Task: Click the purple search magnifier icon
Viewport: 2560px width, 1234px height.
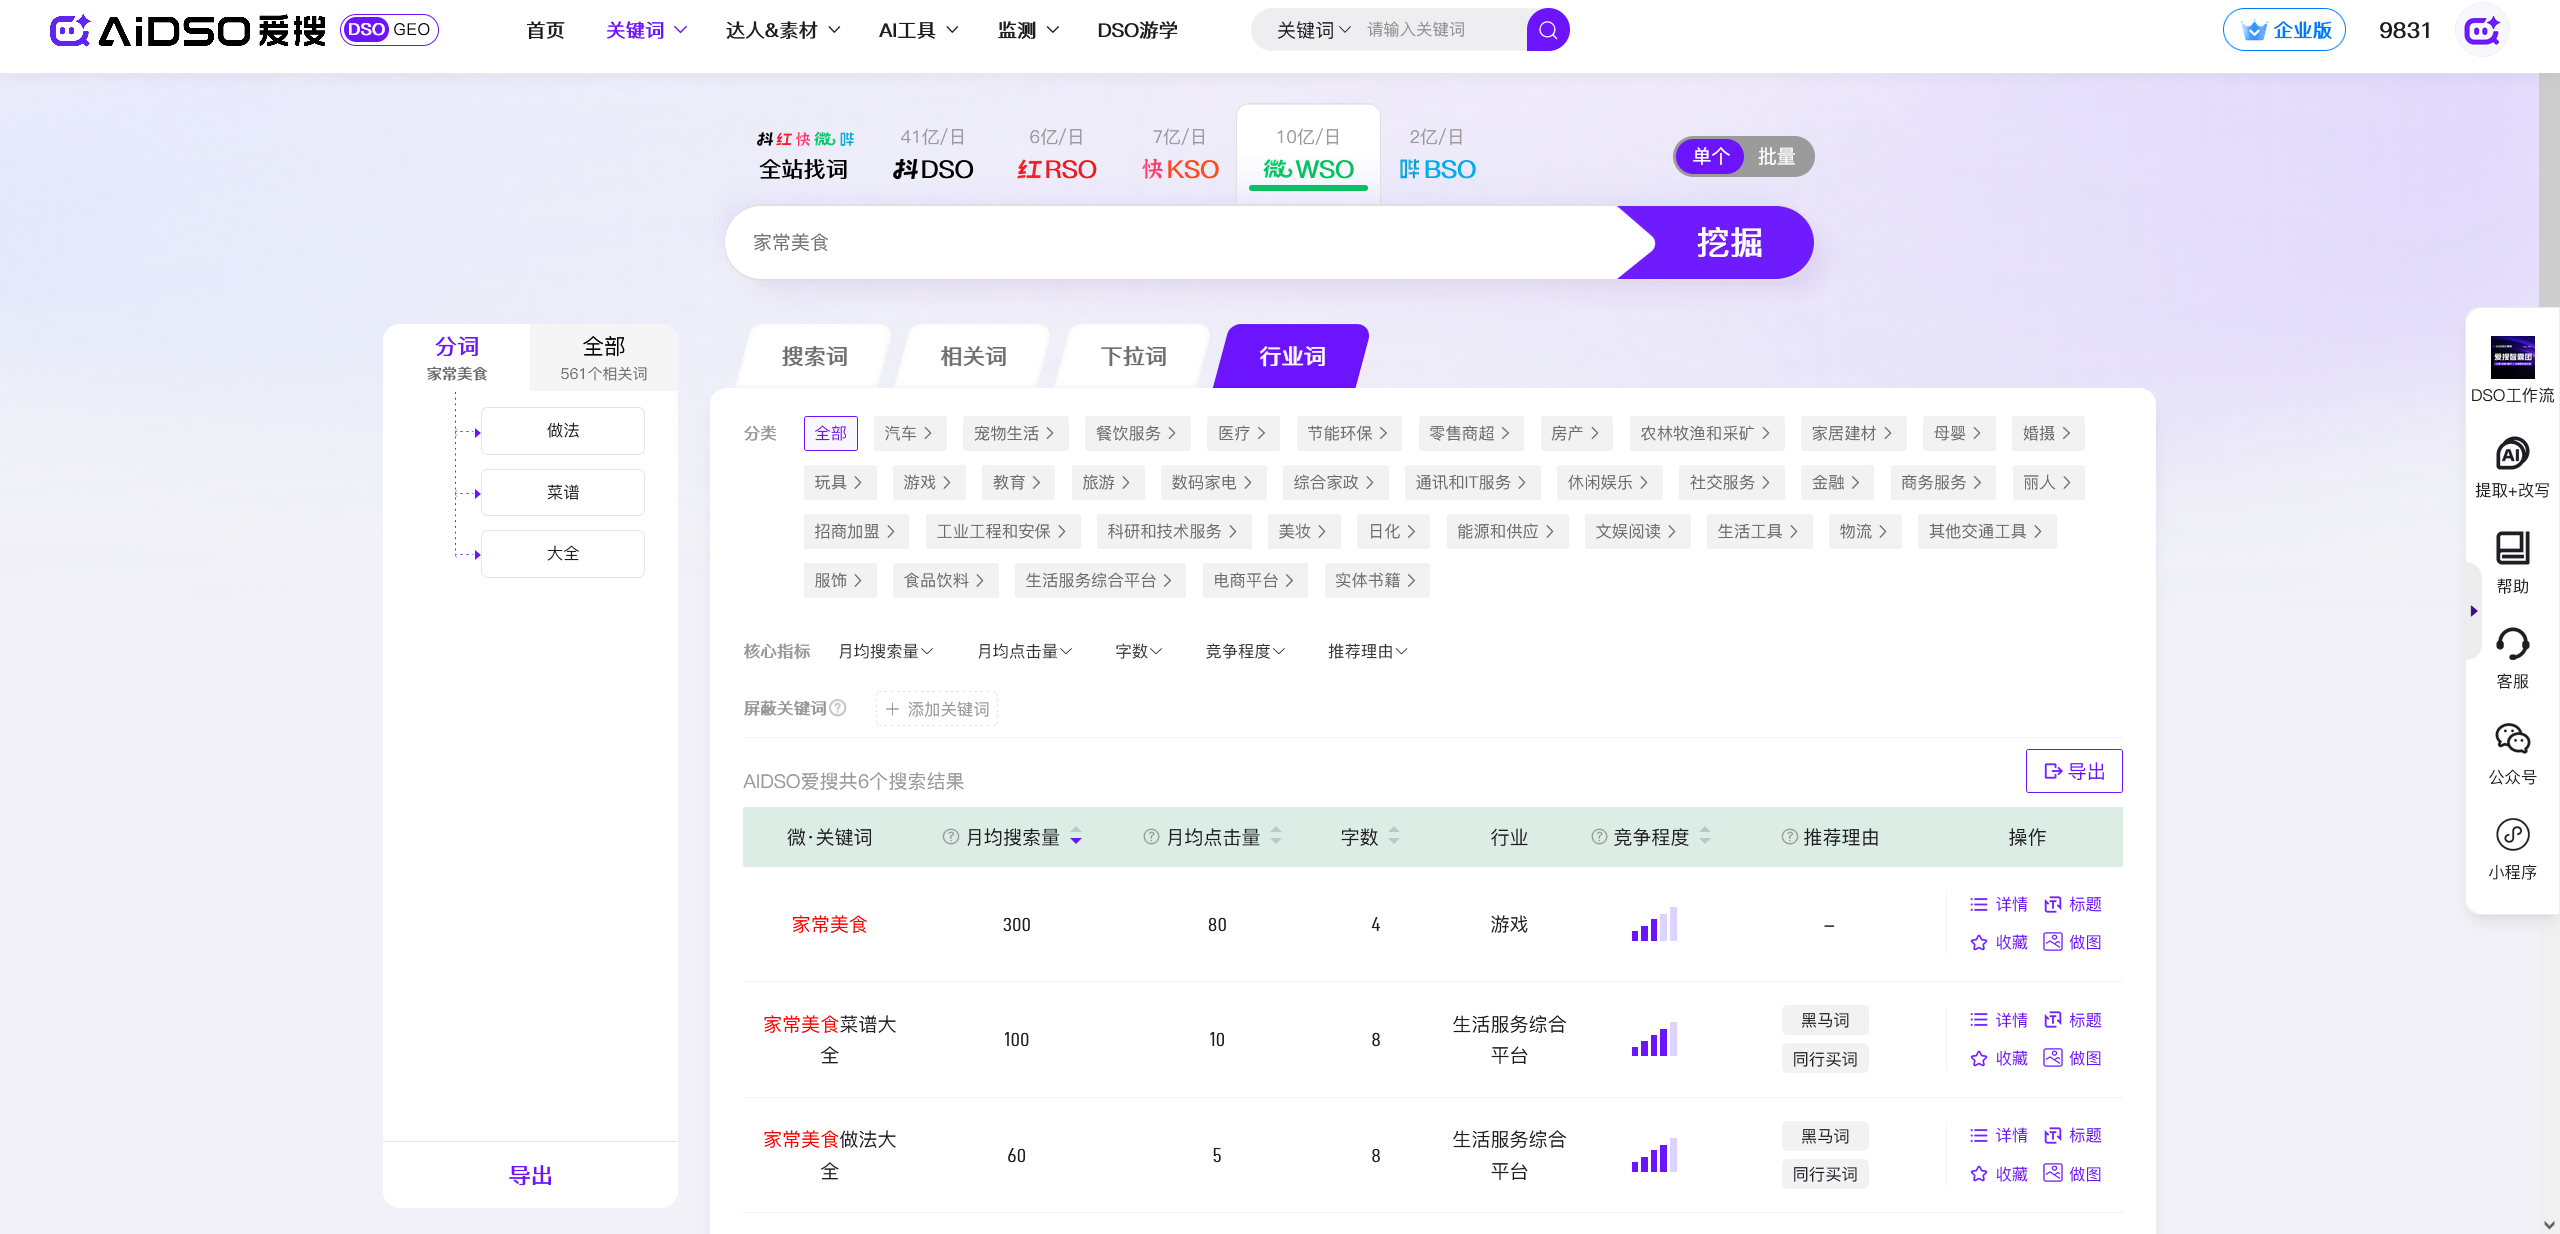Action: pyautogui.click(x=1547, y=30)
